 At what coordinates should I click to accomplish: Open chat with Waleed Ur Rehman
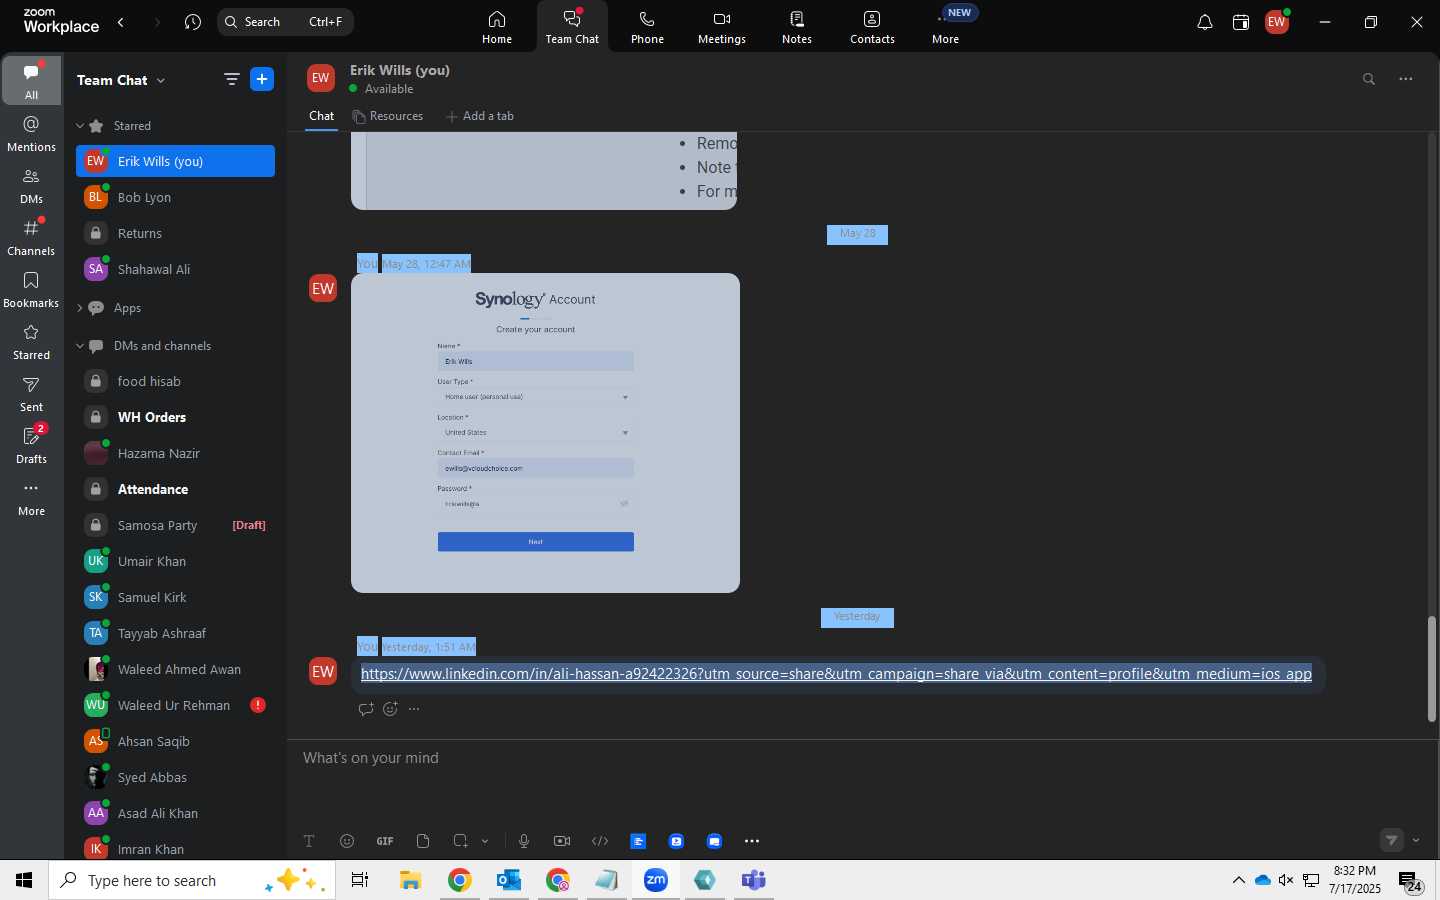175,705
